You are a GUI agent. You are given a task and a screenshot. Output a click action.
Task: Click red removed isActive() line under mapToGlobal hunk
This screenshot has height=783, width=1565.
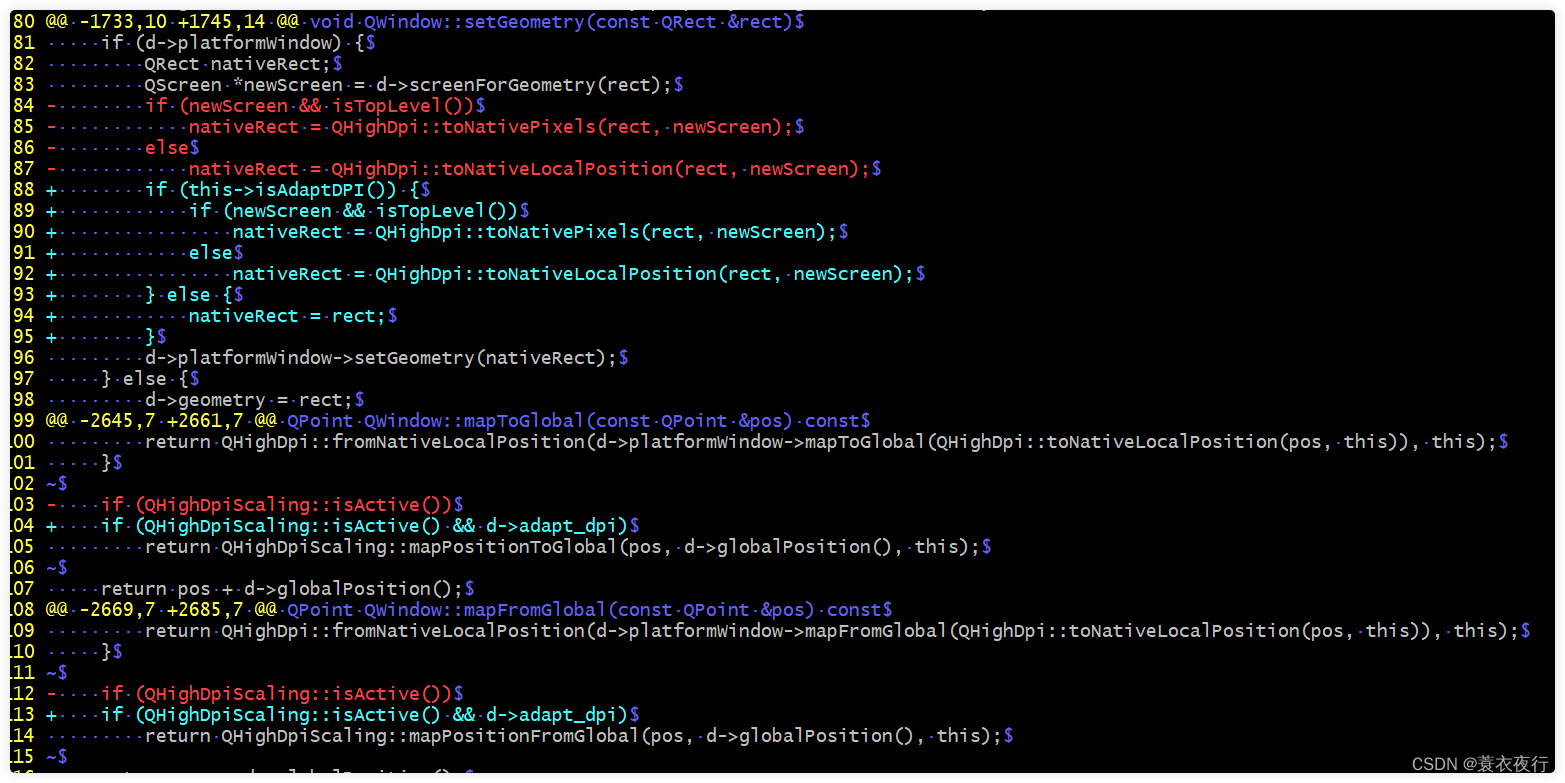click(277, 505)
